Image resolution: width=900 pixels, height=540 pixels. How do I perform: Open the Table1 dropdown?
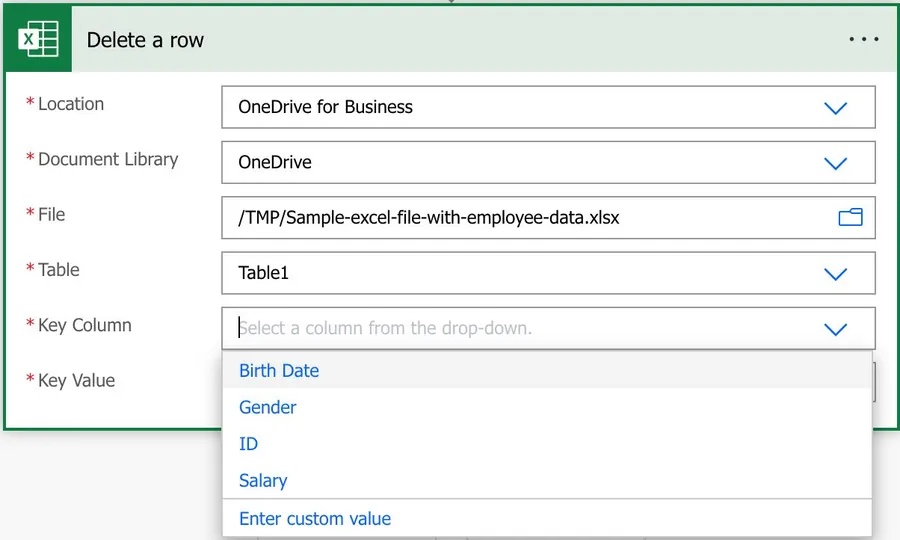[x=520, y=273]
